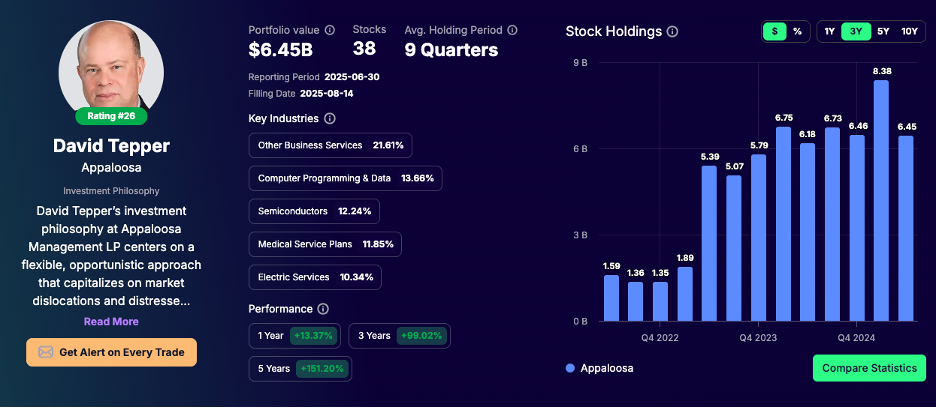Select the 3Y chart range
Screen dimensions: 936x408
[856, 32]
